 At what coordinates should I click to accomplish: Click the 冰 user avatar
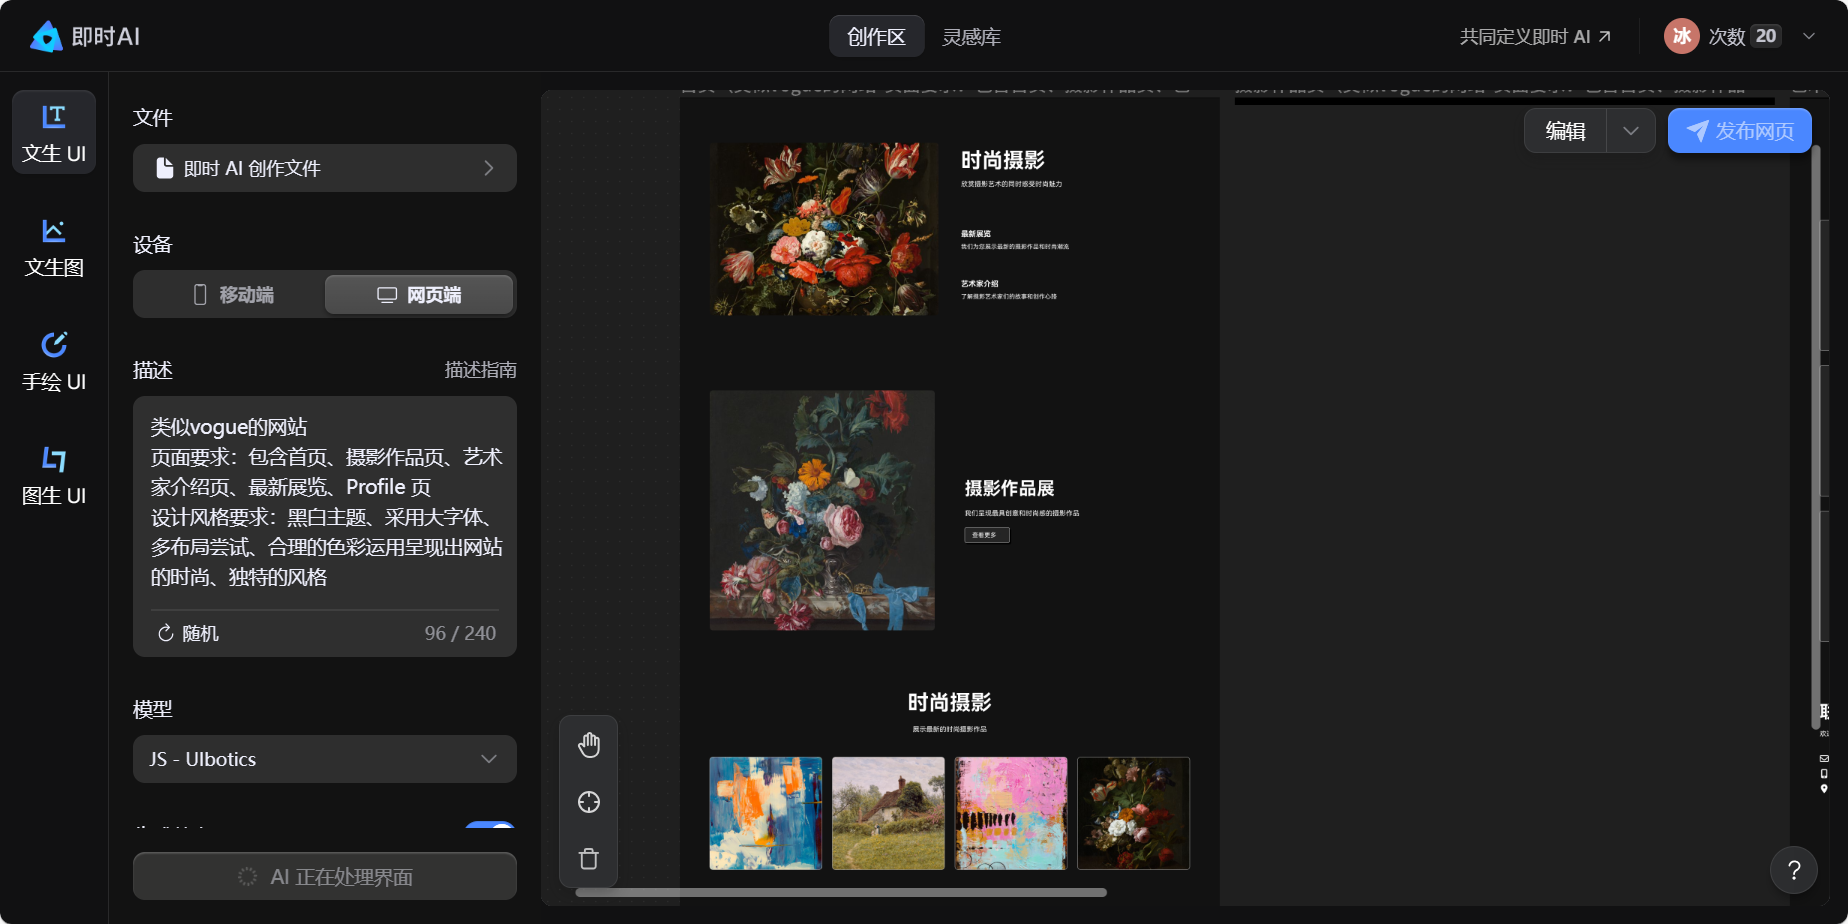tap(1682, 36)
